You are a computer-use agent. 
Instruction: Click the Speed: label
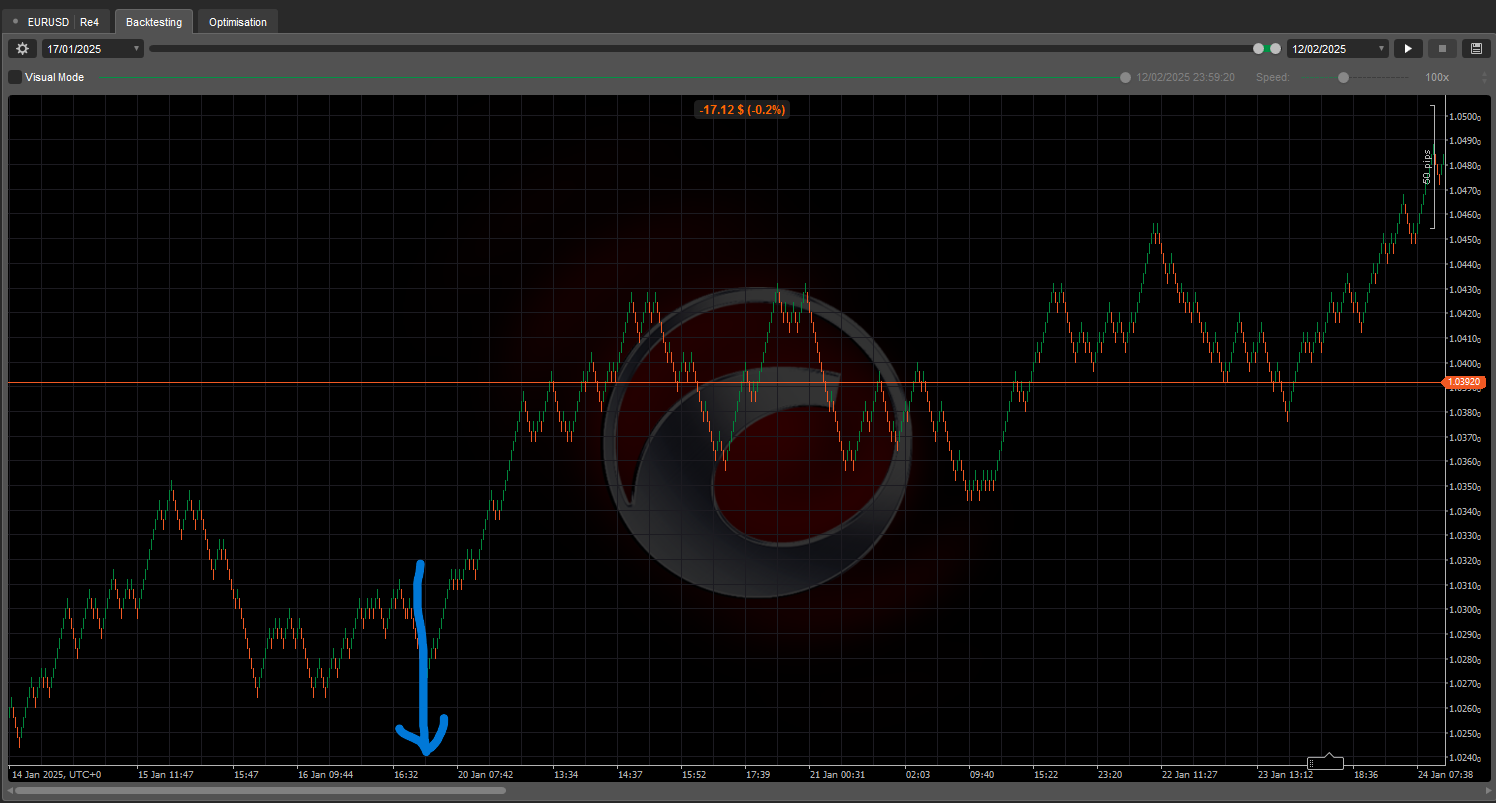pos(1273,77)
